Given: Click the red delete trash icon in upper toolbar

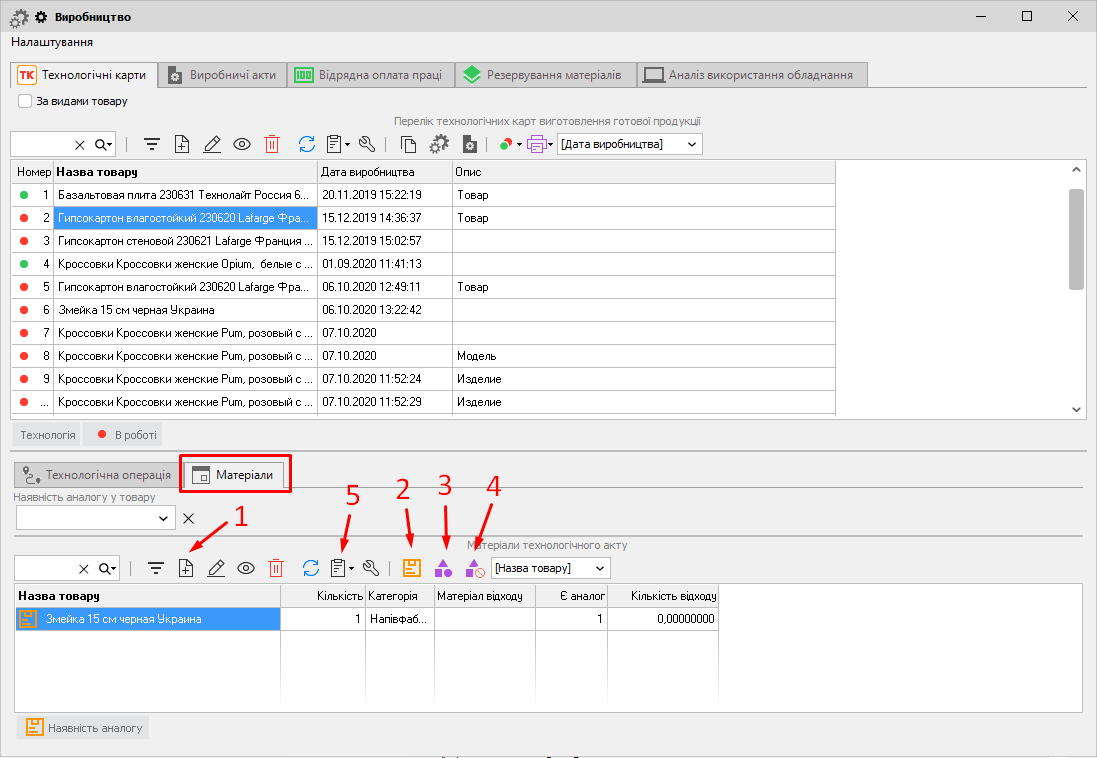Looking at the screenshot, I should pyautogui.click(x=272, y=144).
